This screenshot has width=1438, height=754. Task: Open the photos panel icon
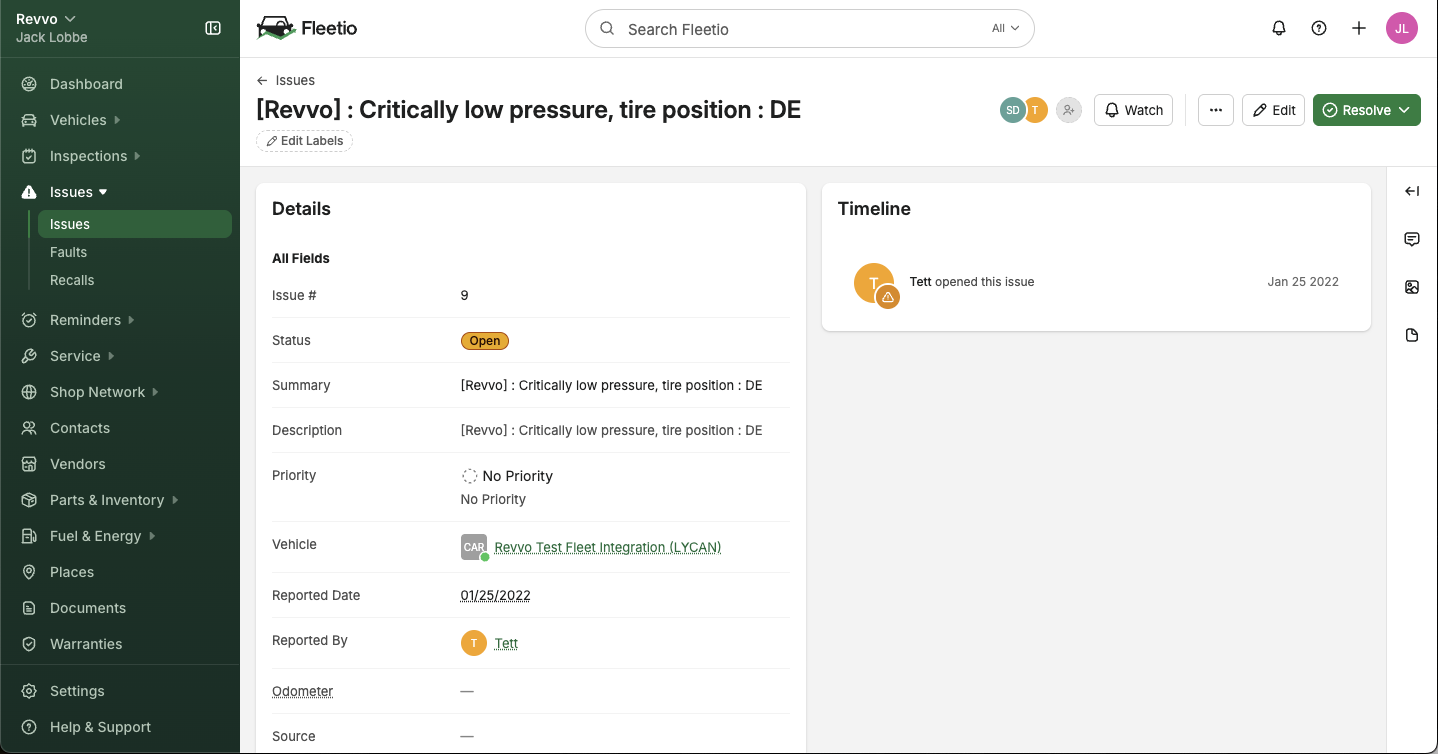[x=1412, y=287]
